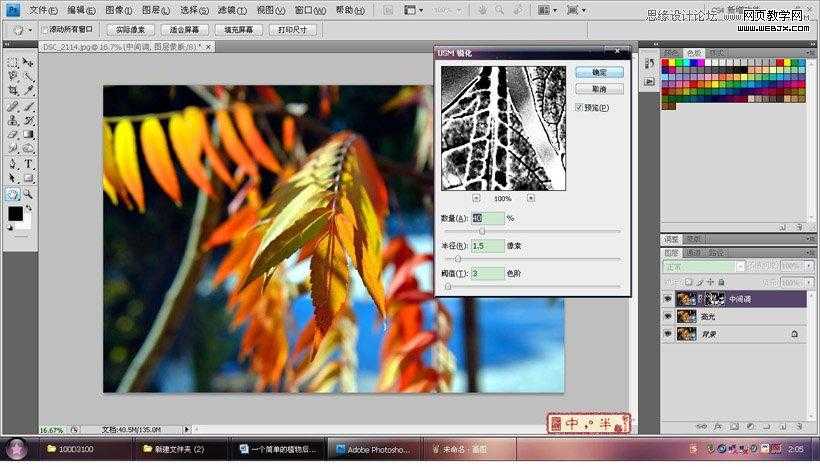820x467 pixels.
Task: Zoom in on USM preview
Action: pyautogui.click(x=531, y=198)
